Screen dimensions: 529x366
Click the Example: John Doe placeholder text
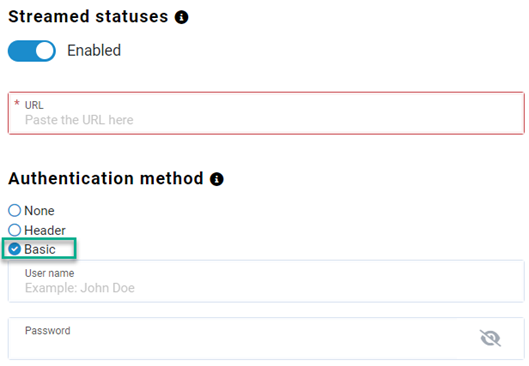pos(80,288)
